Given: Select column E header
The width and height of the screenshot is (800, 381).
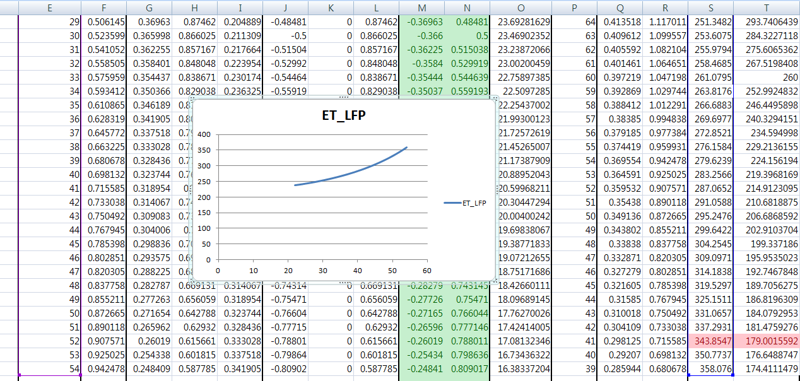Looking at the screenshot, I should (x=49, y=7).
